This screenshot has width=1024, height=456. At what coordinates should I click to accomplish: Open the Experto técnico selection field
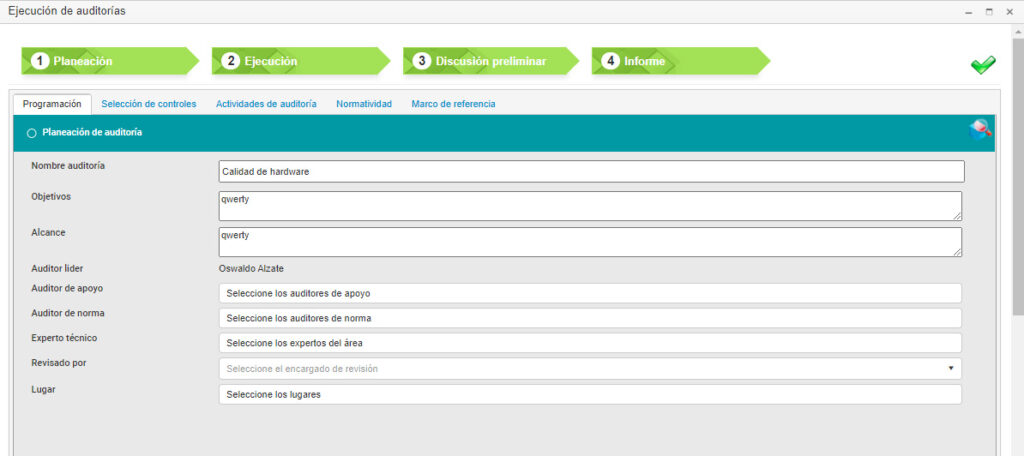[x=590, y=343]
